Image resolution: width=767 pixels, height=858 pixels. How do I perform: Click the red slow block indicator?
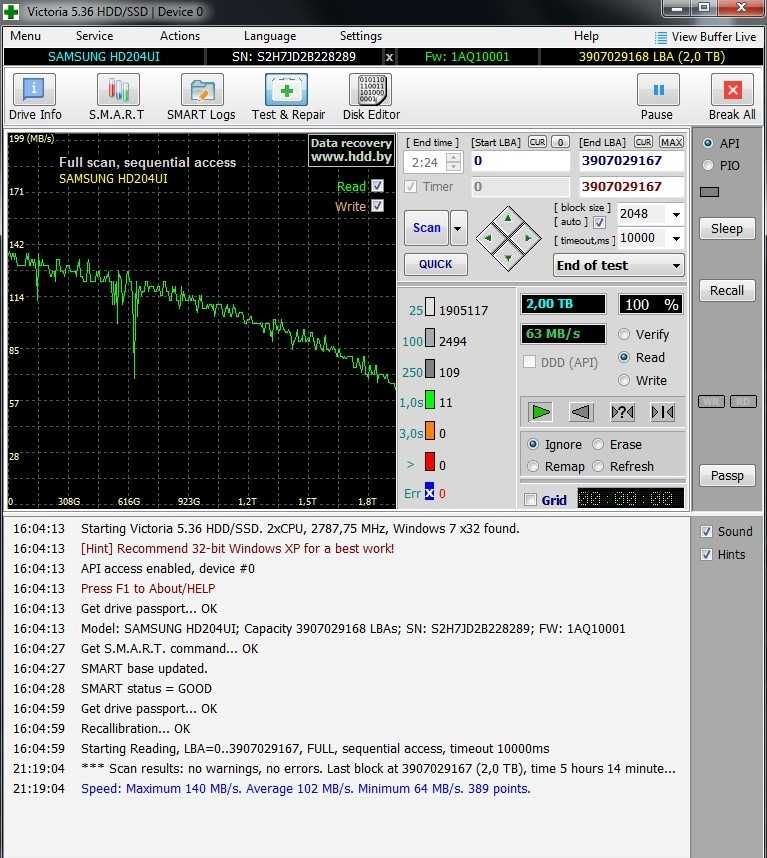(x=430, y=461)
